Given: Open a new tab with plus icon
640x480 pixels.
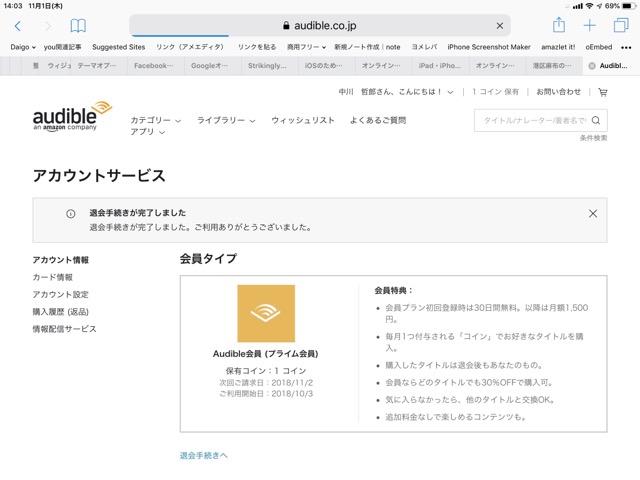Looking at the screenshot, I should pyautogui.click(x=590, y=26).
